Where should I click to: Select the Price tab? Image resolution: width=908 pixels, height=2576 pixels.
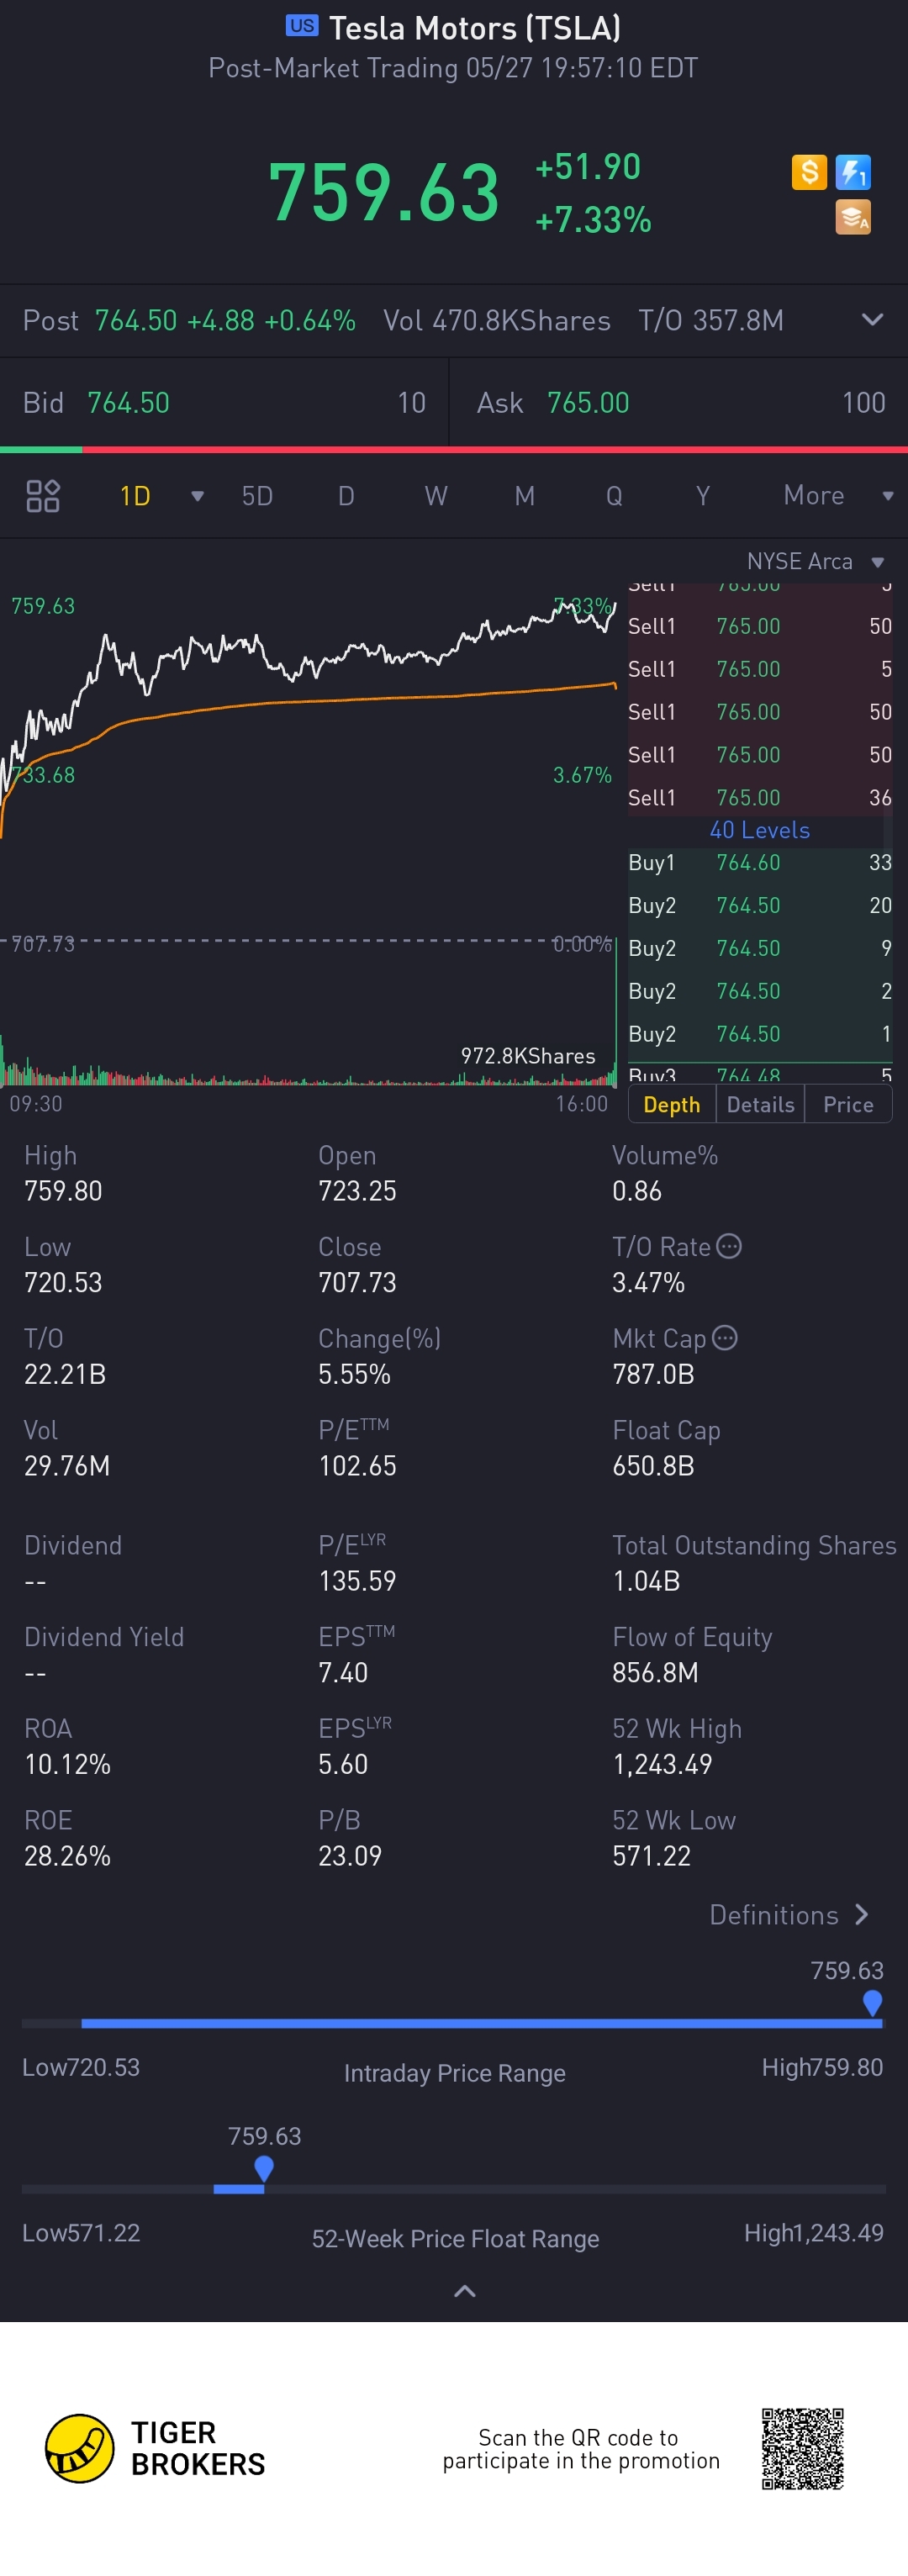click(848, 1104)
